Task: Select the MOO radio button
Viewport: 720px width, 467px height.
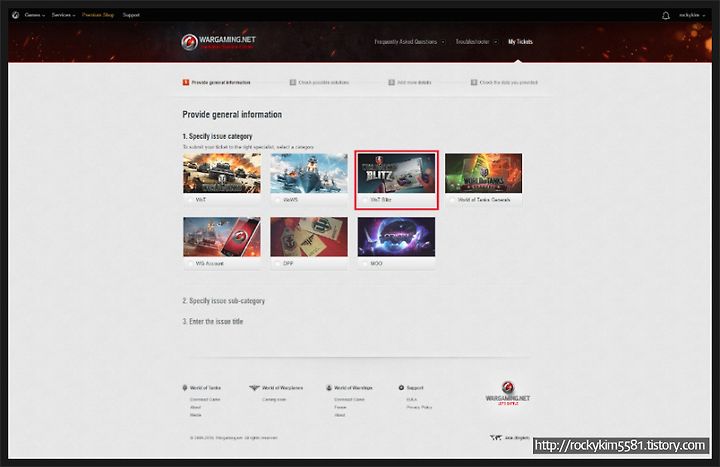Action: click(365, 264)
